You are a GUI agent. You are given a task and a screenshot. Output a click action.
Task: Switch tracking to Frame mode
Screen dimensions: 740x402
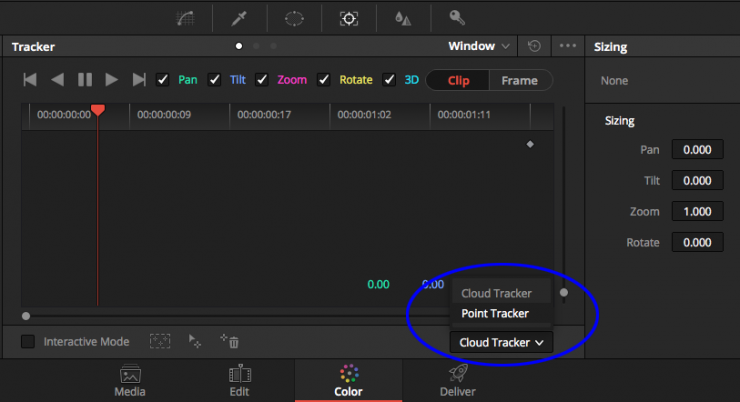pyautogui.click(x=519, y=80)
